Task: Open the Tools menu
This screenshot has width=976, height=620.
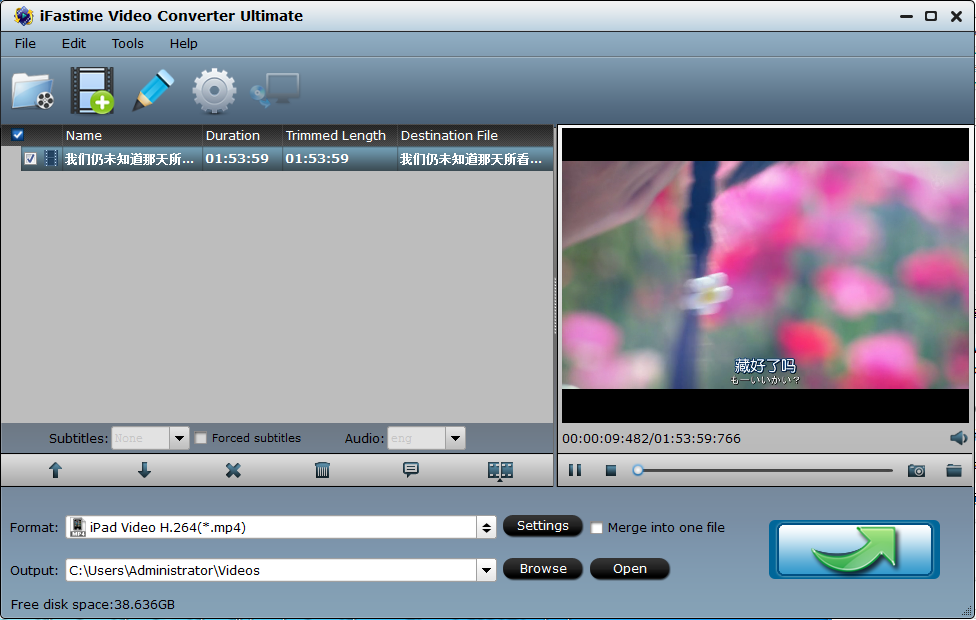Action: point(127,43)
